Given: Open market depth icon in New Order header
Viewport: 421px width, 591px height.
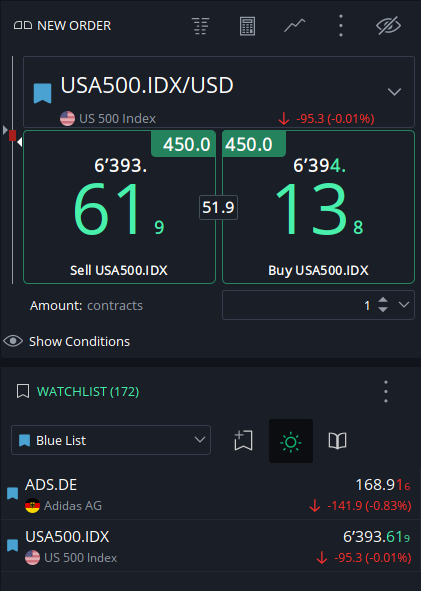Looking at the screenshot, I should click(201, 26).
